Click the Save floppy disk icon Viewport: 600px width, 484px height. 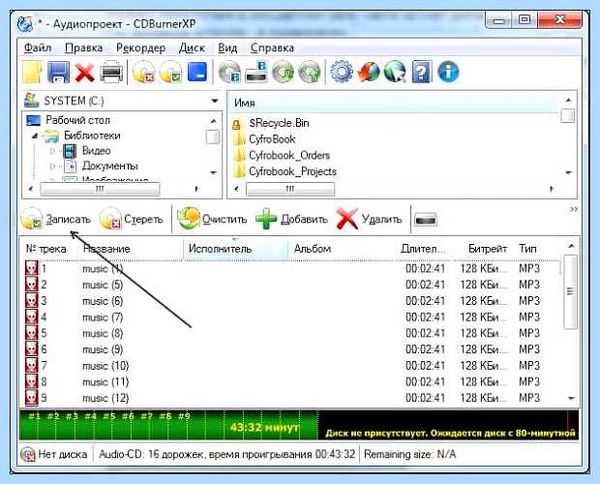[58, 72]
